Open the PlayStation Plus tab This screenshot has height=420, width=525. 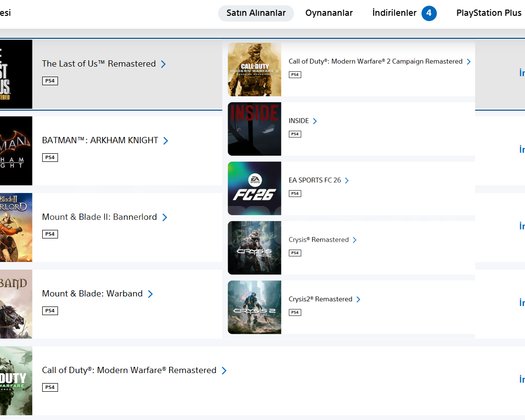click(489, 13)
